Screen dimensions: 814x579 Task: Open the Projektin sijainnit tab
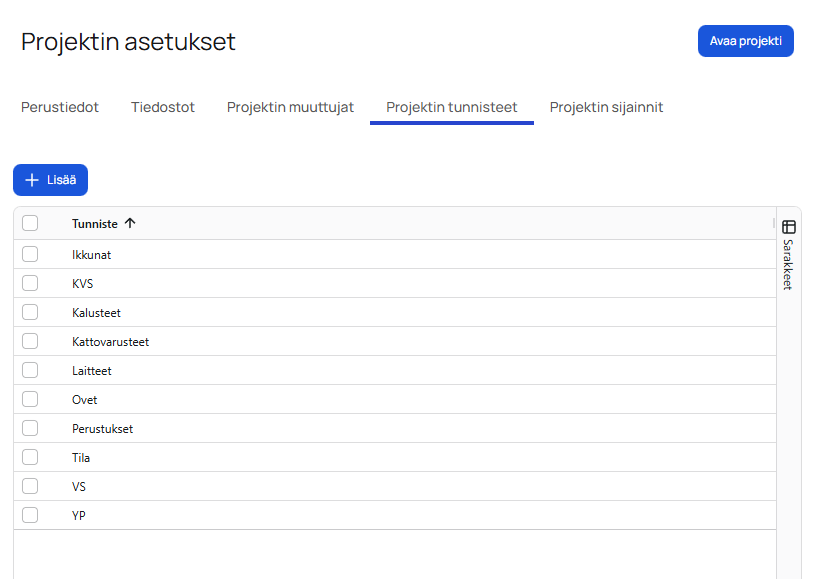(606, 107)
